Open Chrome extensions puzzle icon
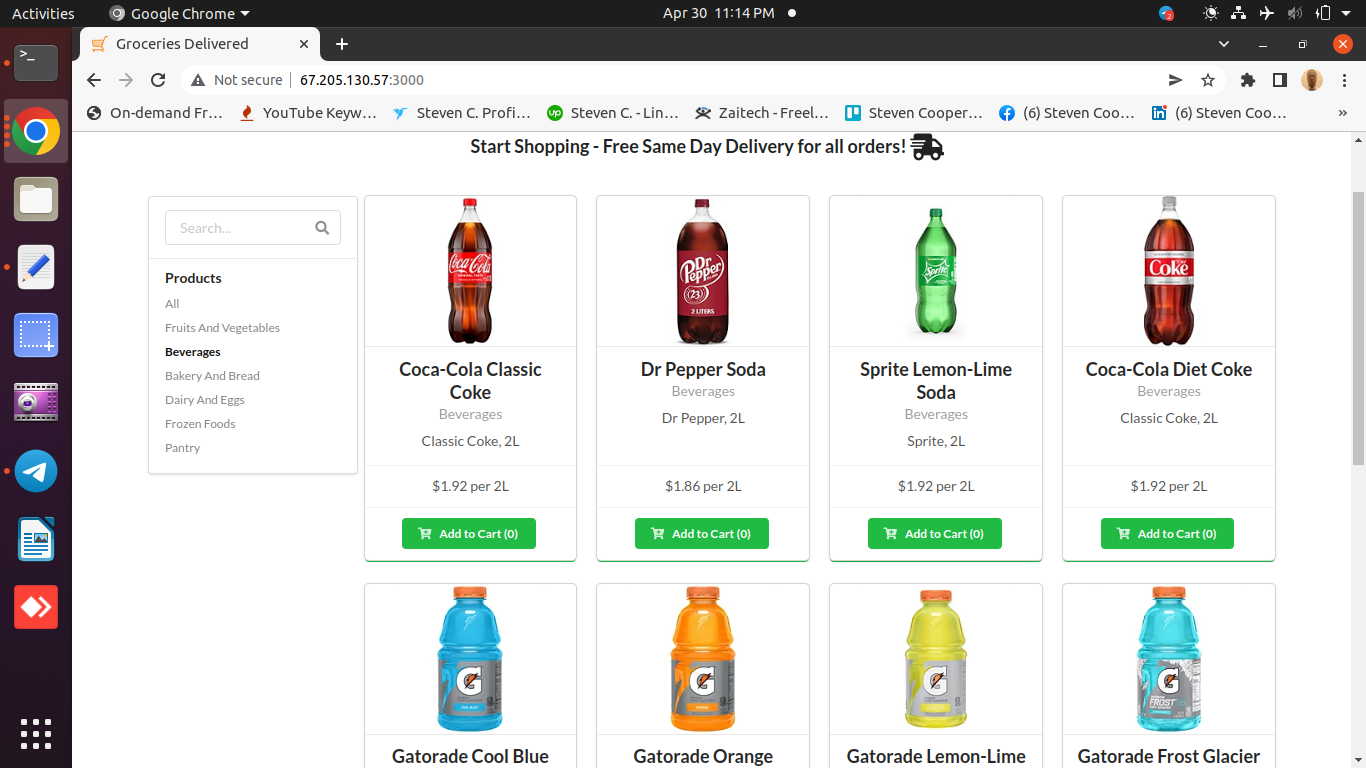Screen dimensions: 1366x768 [1247, 80]
